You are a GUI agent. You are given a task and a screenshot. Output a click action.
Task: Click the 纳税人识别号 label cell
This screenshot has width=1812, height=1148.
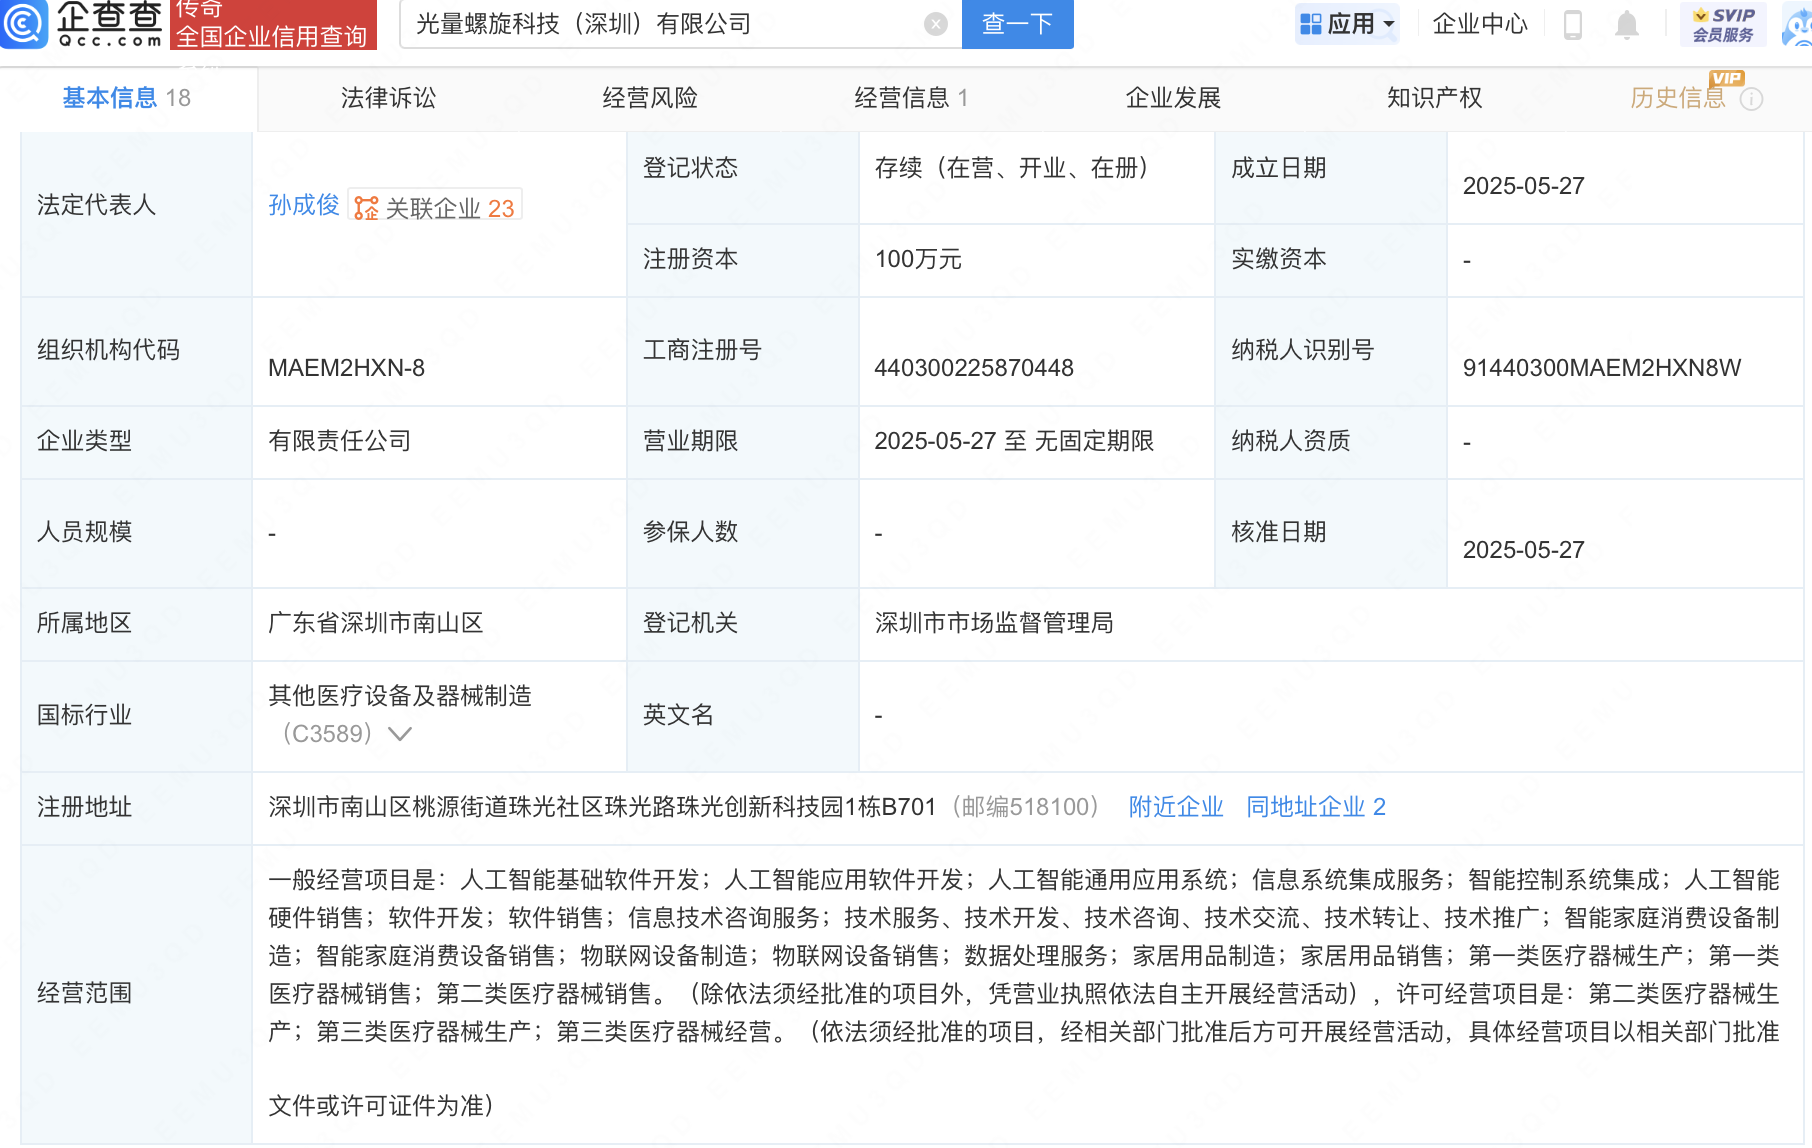(1331, 350)
